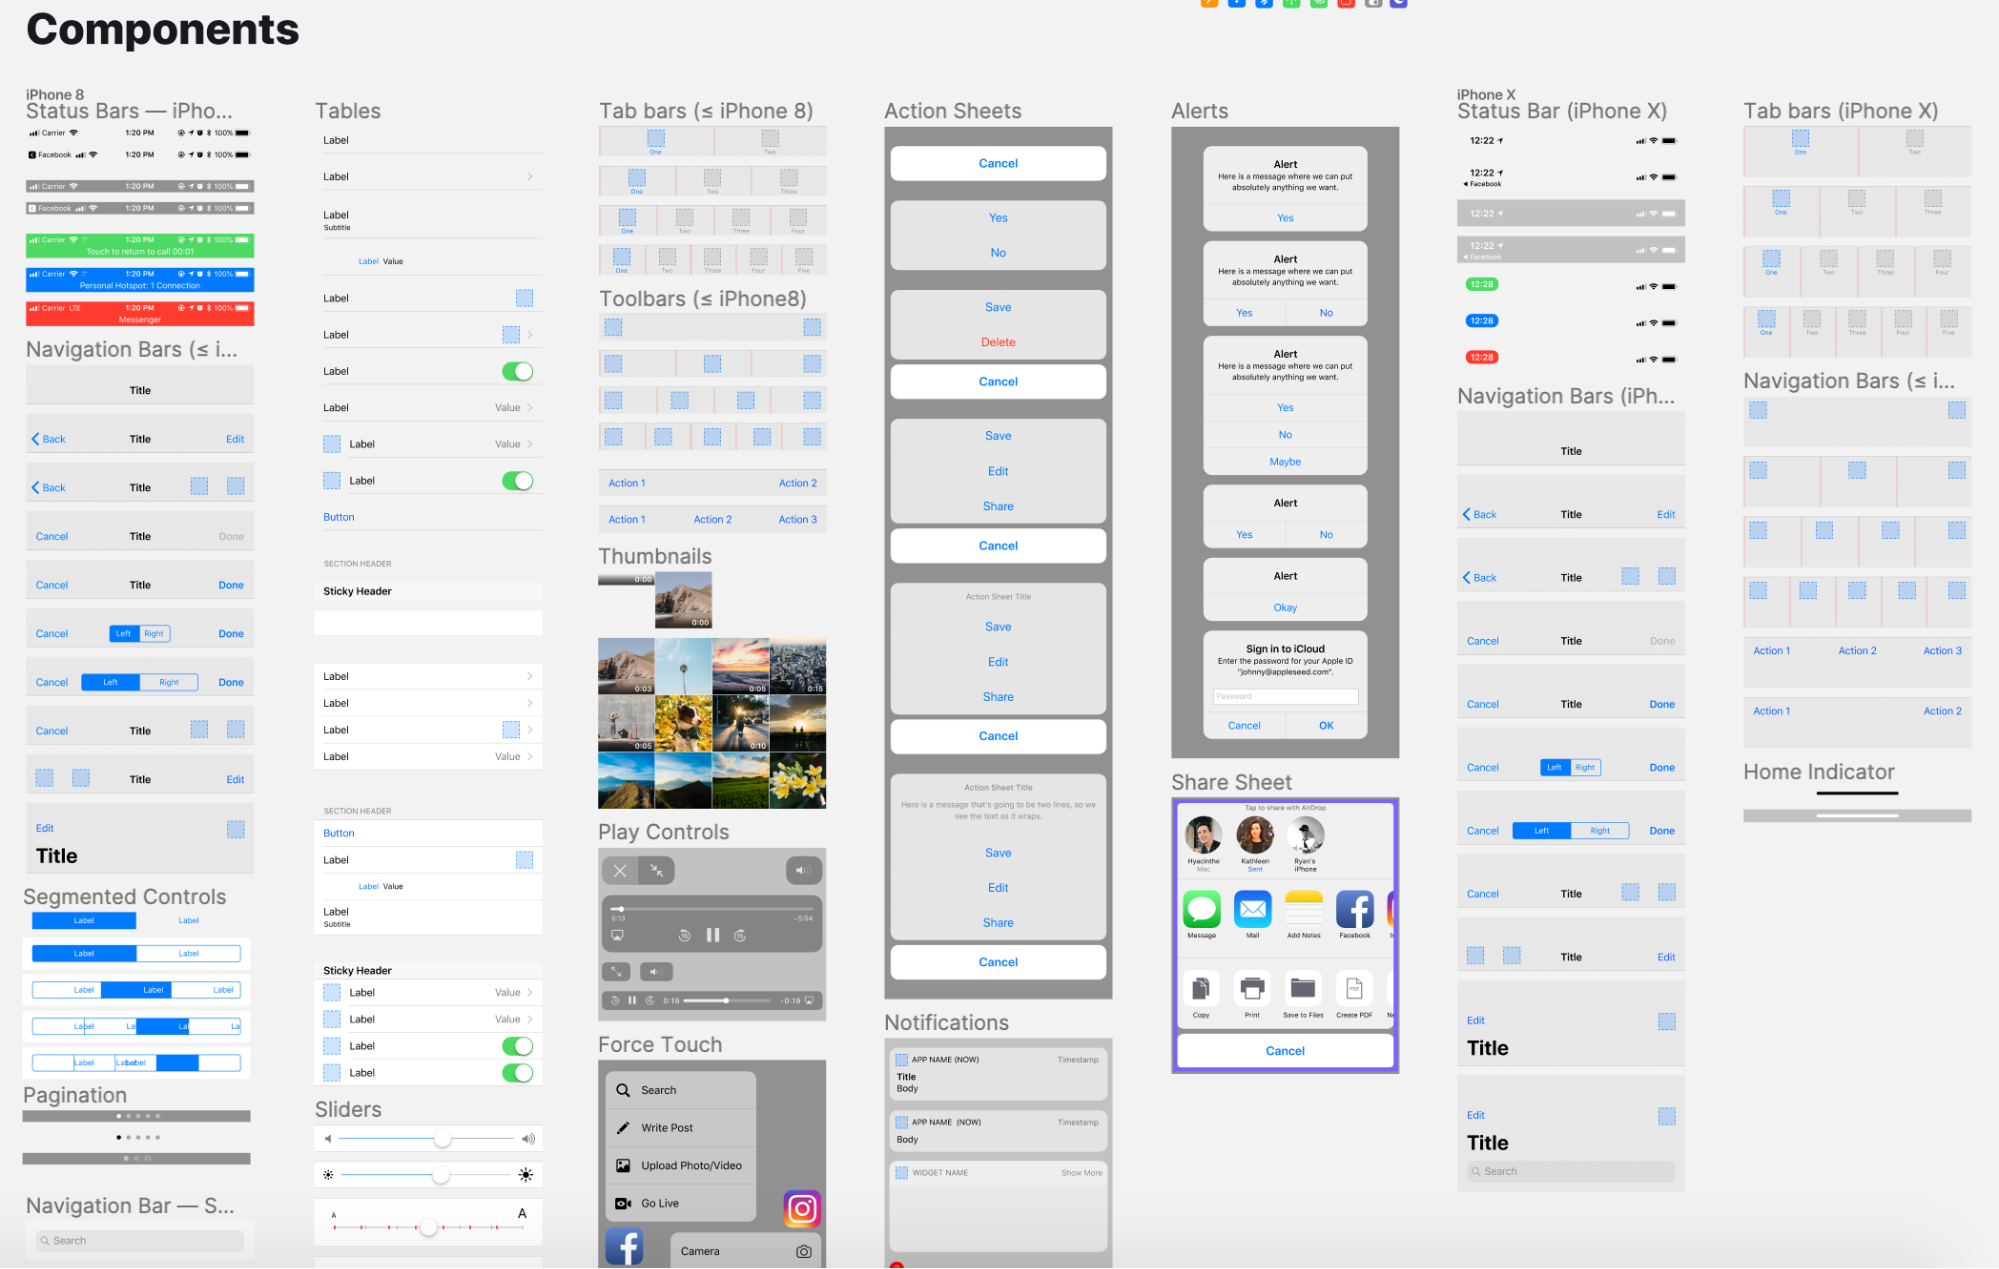Click the Print action icon in Share Sheet
Screen dimensions: 1999x1269
point(1252,988)
